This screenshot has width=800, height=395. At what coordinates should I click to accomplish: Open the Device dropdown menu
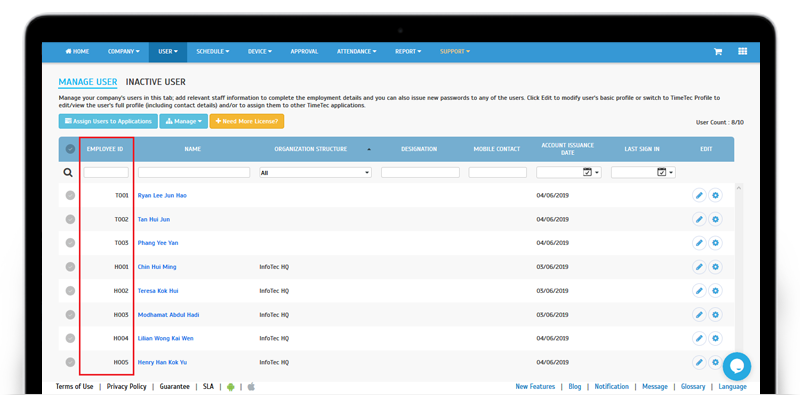[260, 52]
